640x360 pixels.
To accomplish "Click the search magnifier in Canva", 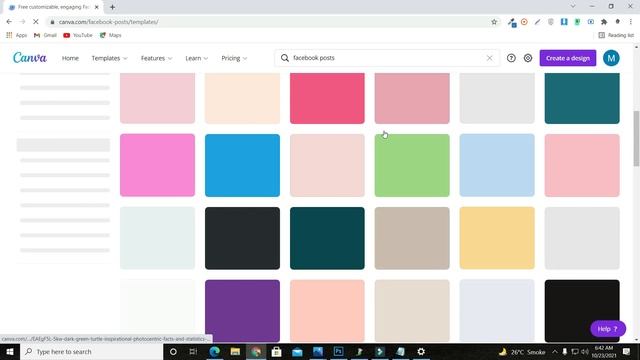I will coord(284,58).
